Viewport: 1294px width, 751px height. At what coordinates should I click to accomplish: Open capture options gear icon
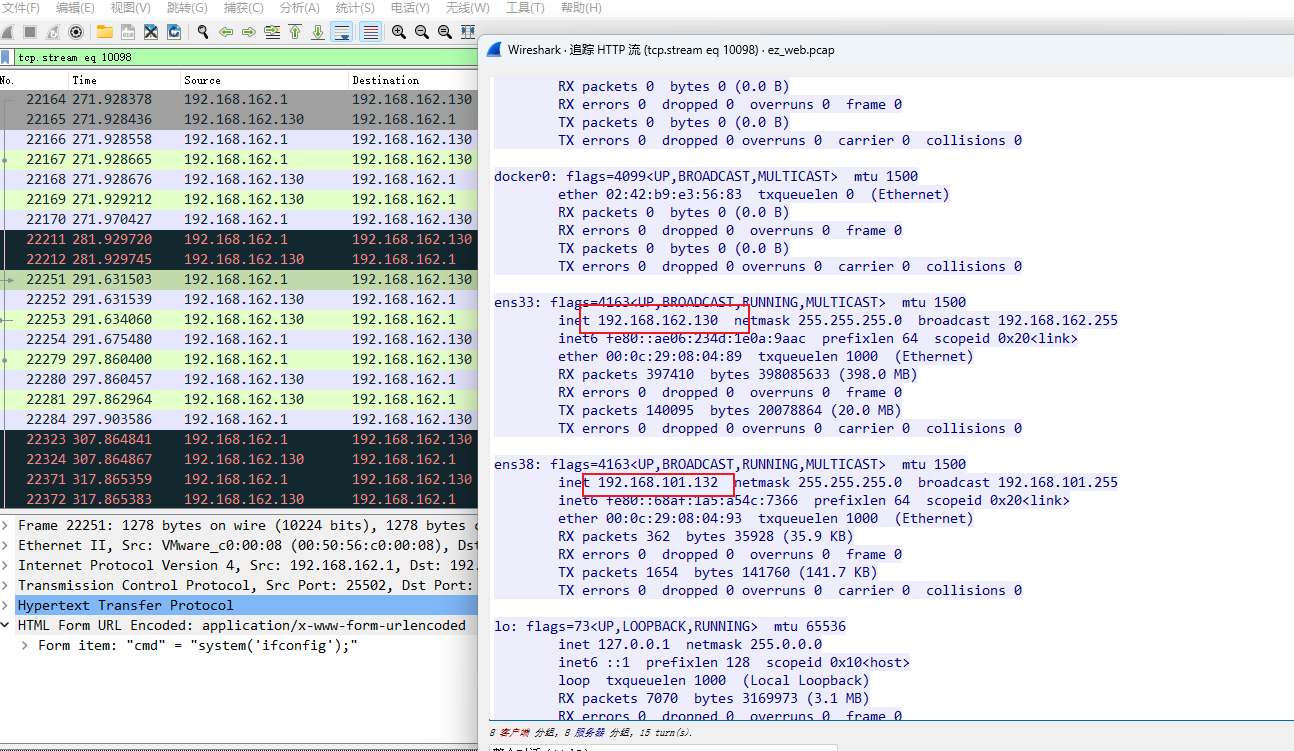click(x=75, y=32)
